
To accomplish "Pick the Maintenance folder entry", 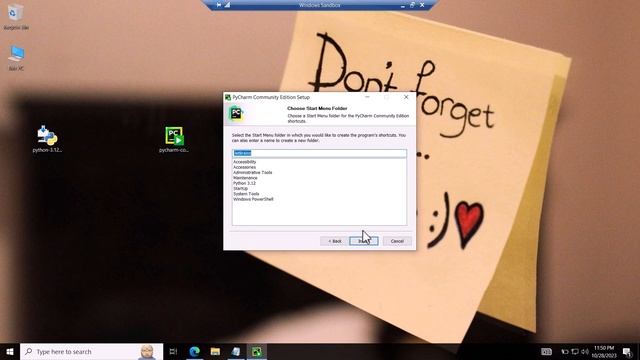I will (x=245, y=178).
